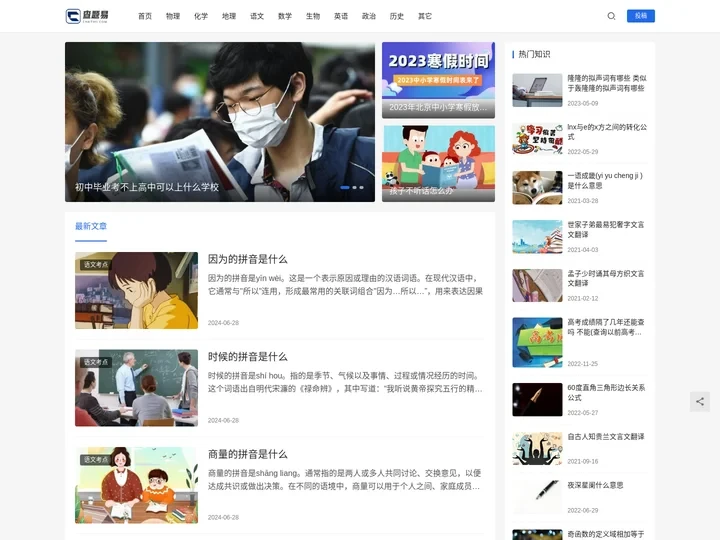Viewport: 720px width, 540px height.
Task: Click the share icon button
Action: coord(700,402)
